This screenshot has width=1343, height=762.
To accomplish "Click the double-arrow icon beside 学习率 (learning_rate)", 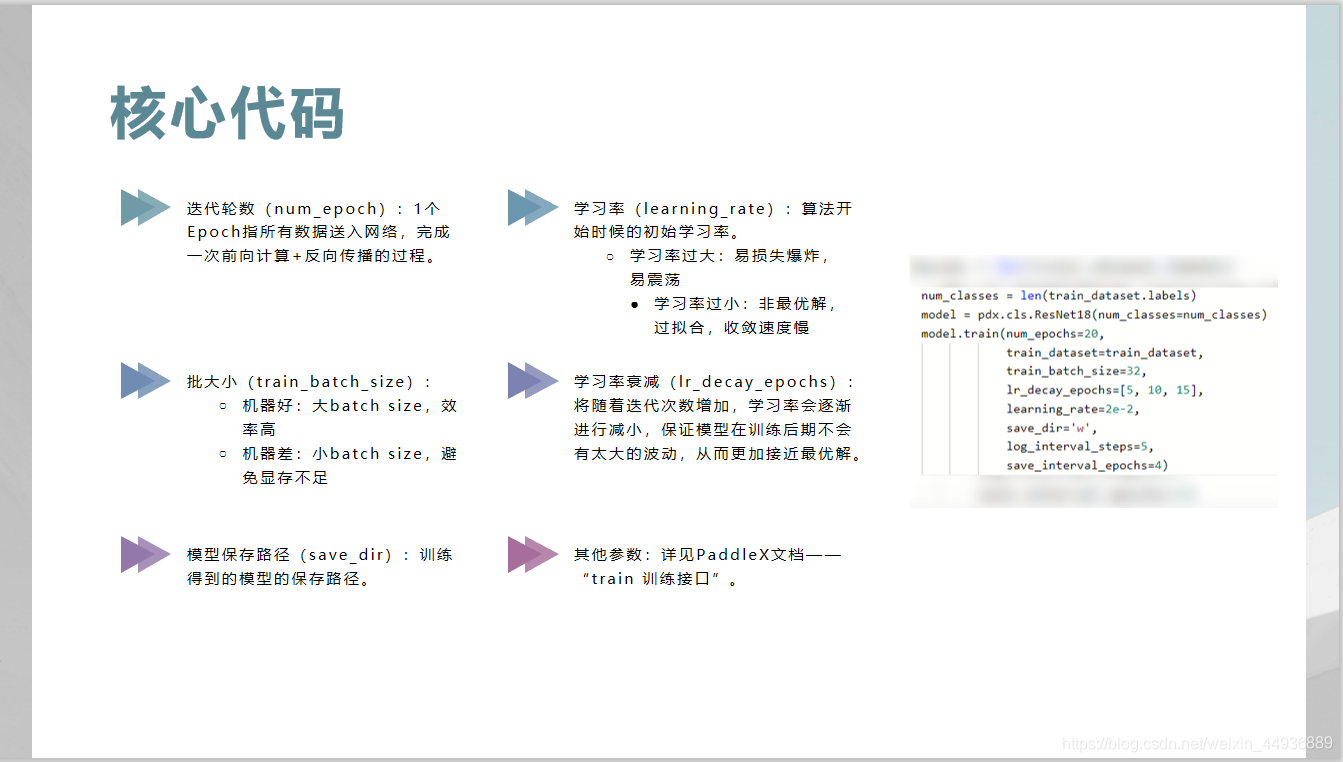I will [x=533, y=207].
